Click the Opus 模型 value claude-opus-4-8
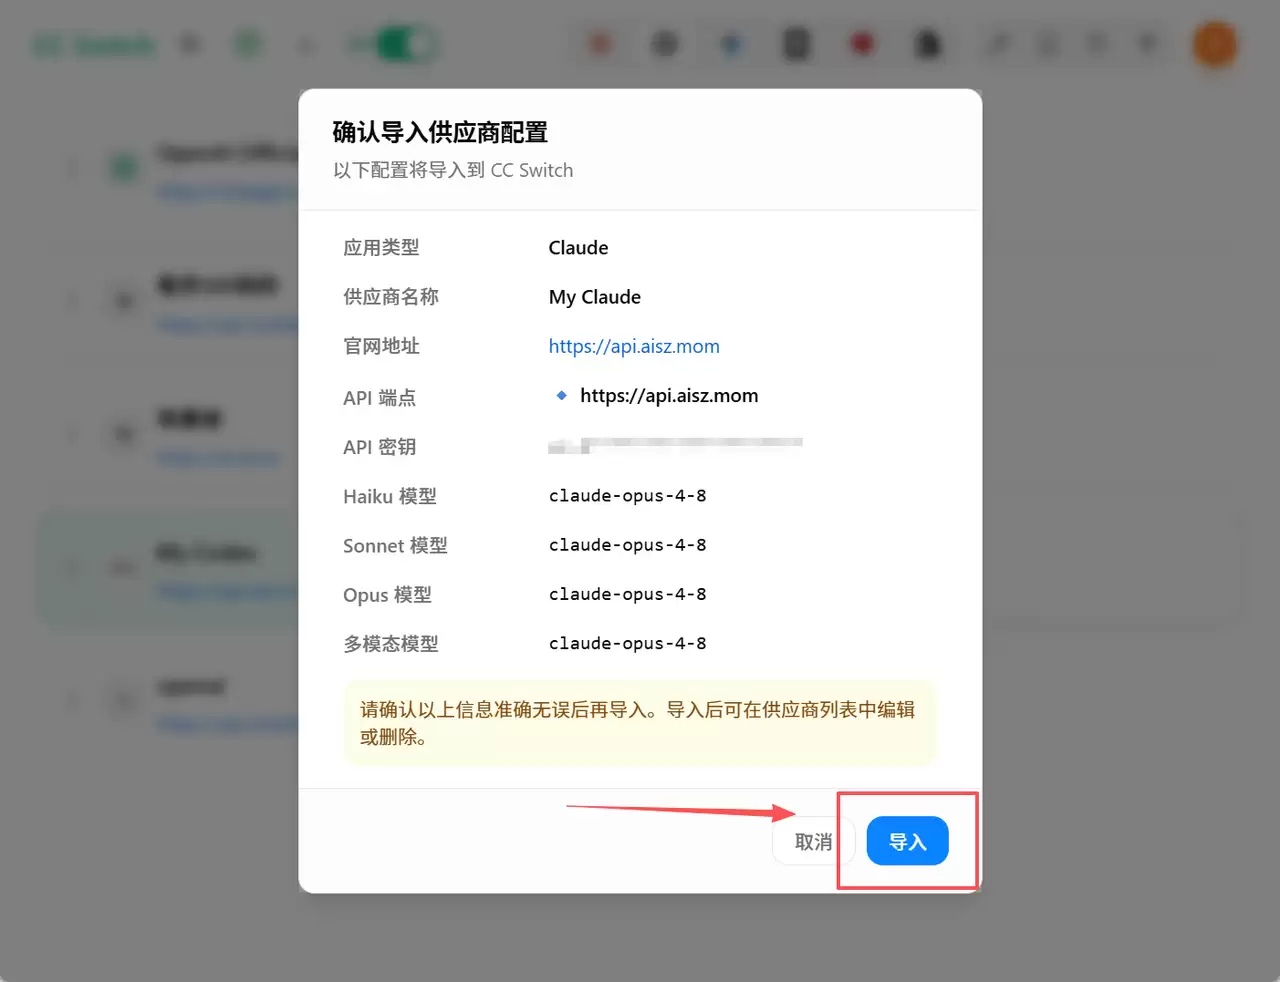The width and height of the screenshot is (1280, 982). (627, 594)
